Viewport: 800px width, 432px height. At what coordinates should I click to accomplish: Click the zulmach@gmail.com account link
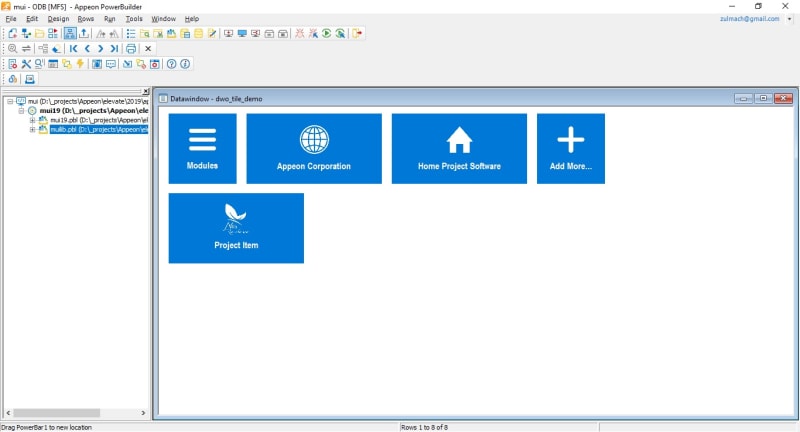pyautogui.click(x=749, y=19)
